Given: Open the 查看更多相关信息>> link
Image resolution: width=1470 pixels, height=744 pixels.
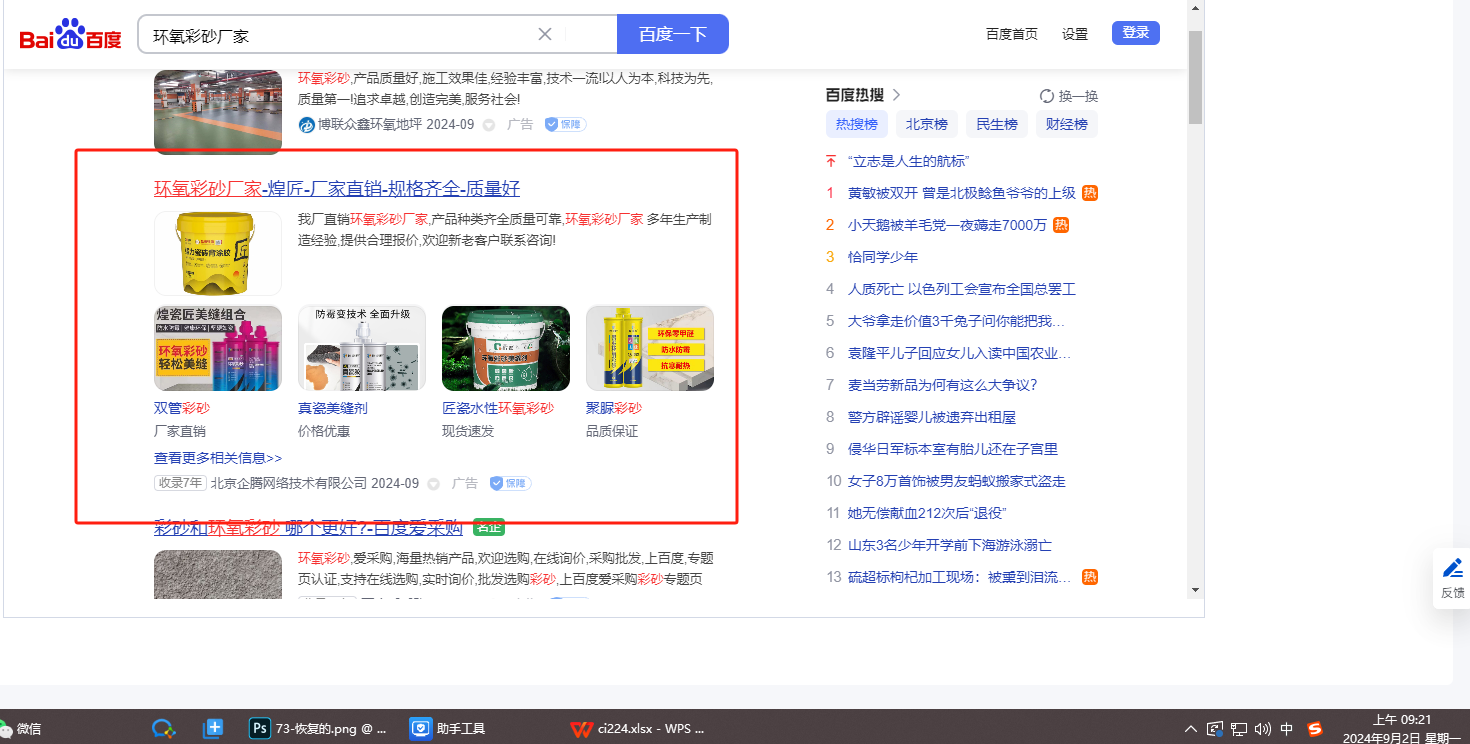Looking at the screenshot, I should [x=218, y=458].
